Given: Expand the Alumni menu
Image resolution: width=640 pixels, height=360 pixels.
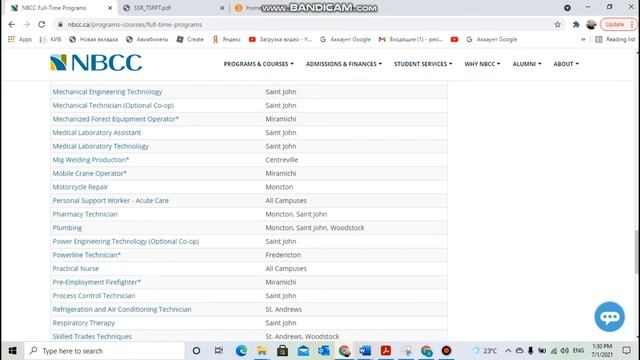Looking at the screenshot, I should click(527, 64).
